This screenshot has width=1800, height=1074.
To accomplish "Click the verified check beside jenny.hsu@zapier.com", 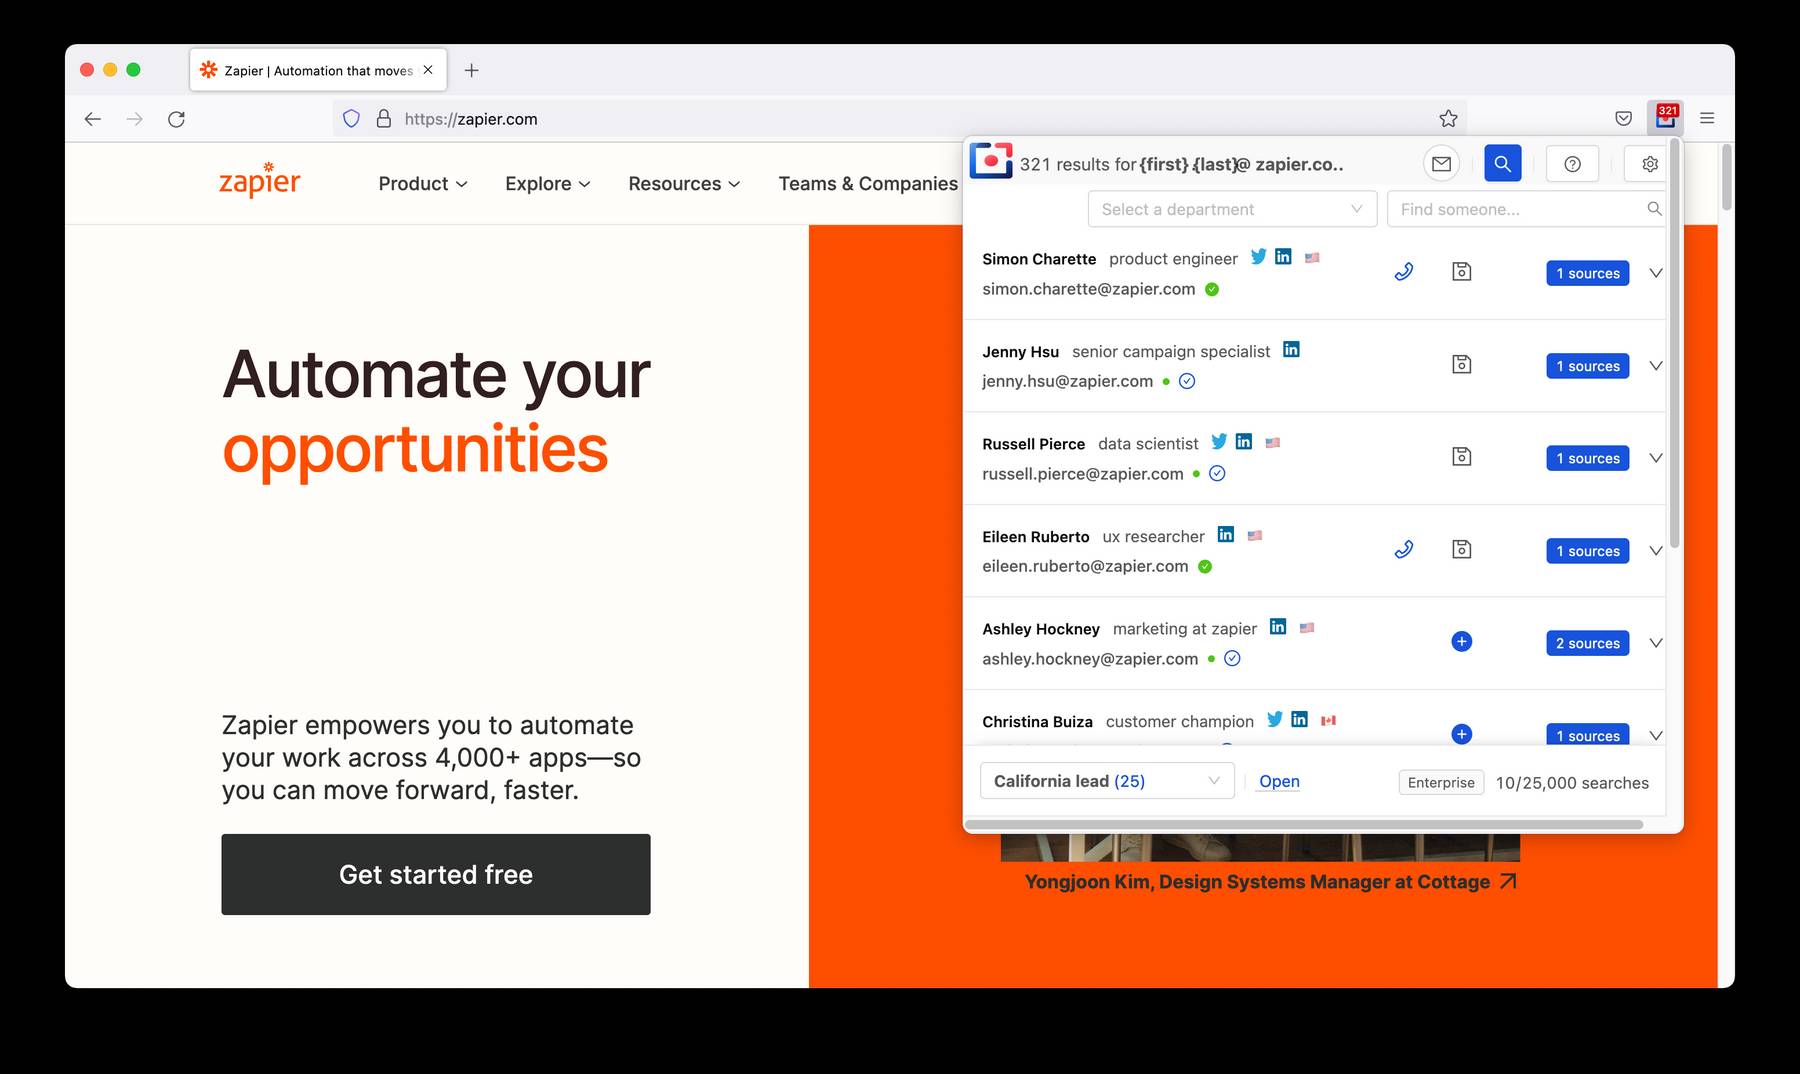I will (1187, 381).
